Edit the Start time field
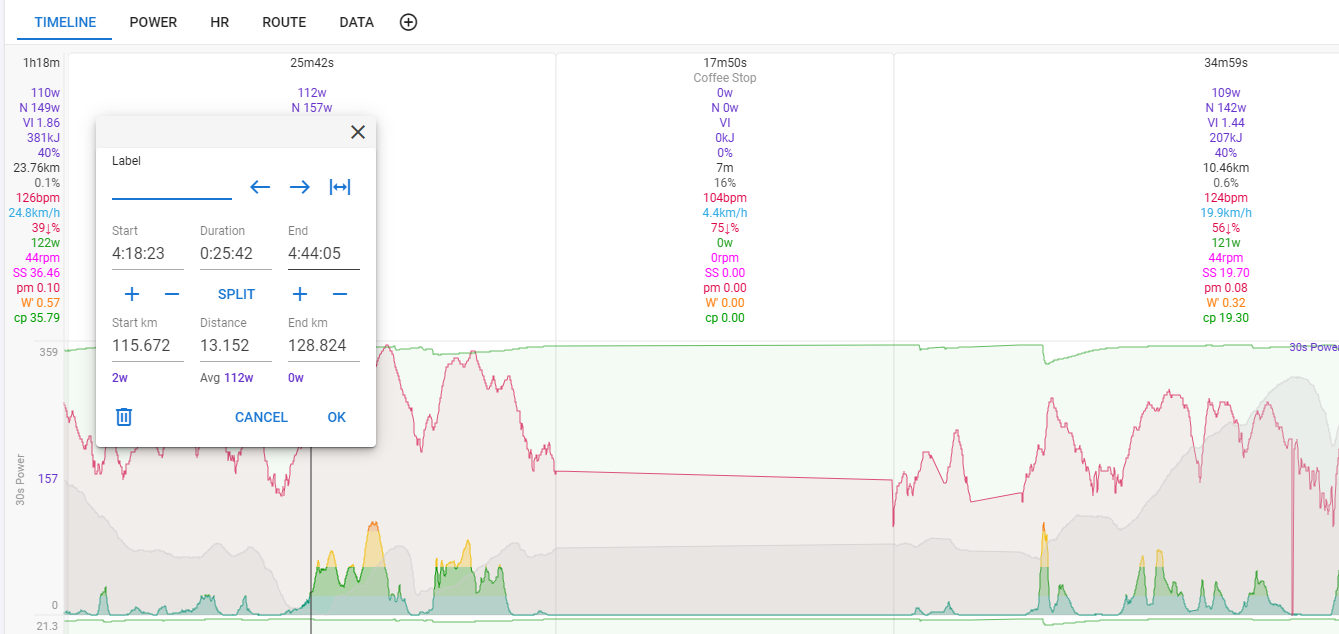The width and height of the screenshot is (1339, 634). click(147, 254)
